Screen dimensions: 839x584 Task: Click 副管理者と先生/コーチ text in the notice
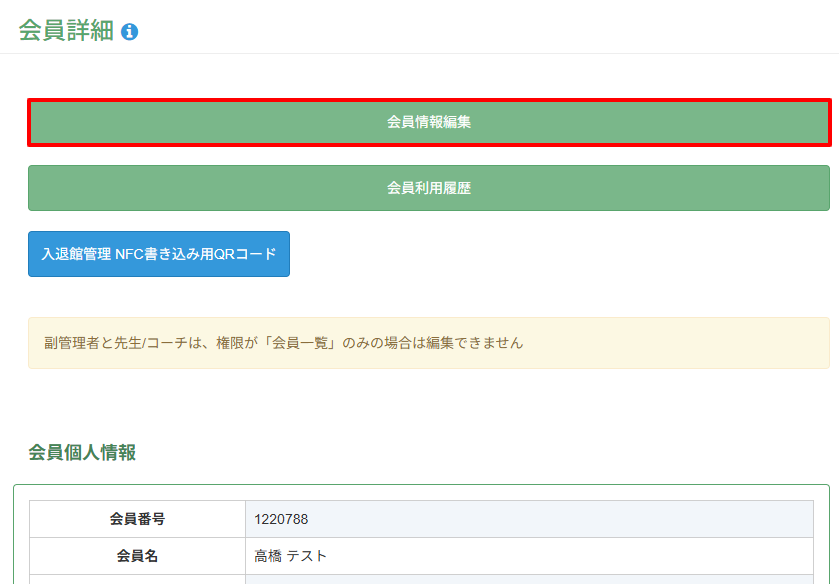110,343
